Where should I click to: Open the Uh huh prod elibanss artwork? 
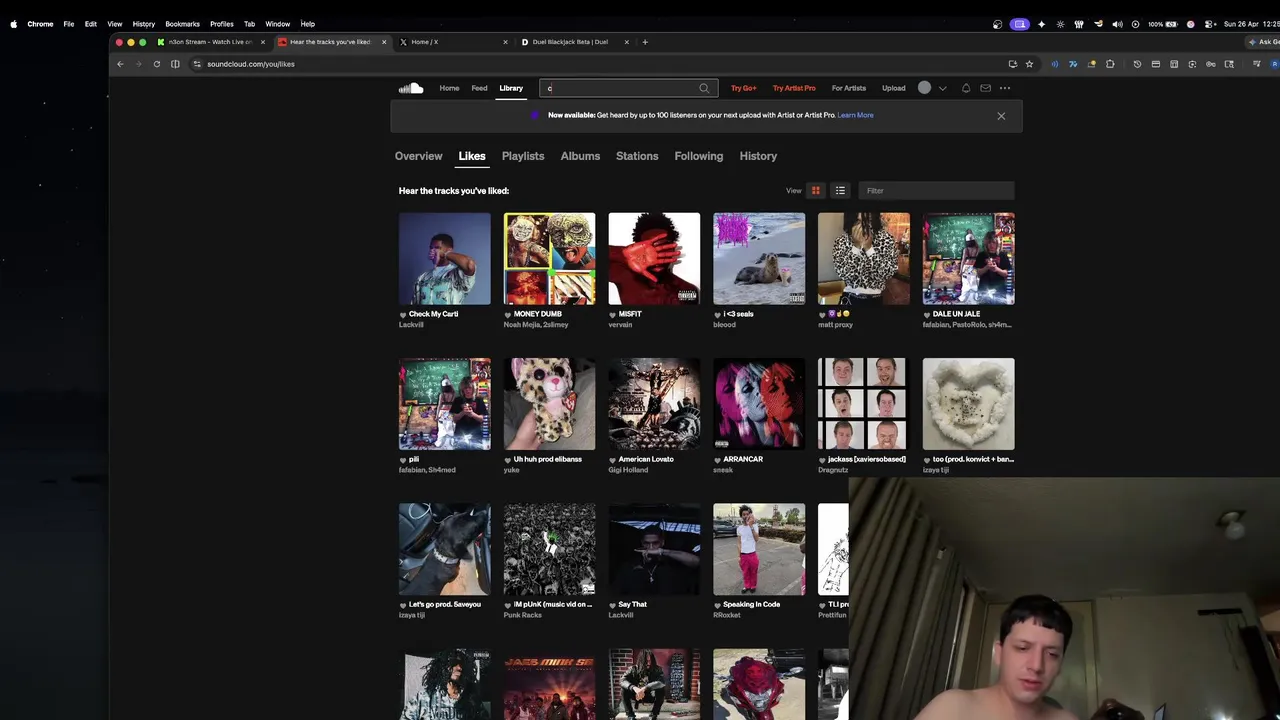[549, 404]
